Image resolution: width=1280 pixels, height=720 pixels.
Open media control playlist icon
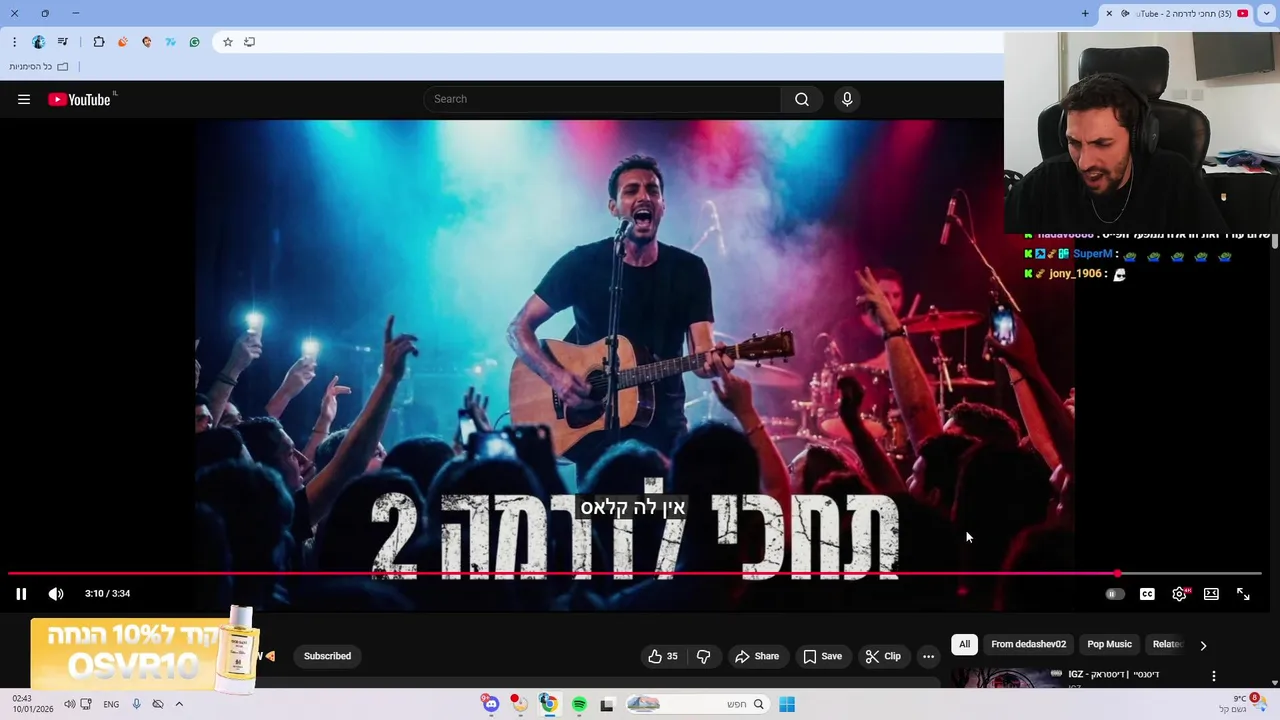pyautogui.click(x=63, y=42)
